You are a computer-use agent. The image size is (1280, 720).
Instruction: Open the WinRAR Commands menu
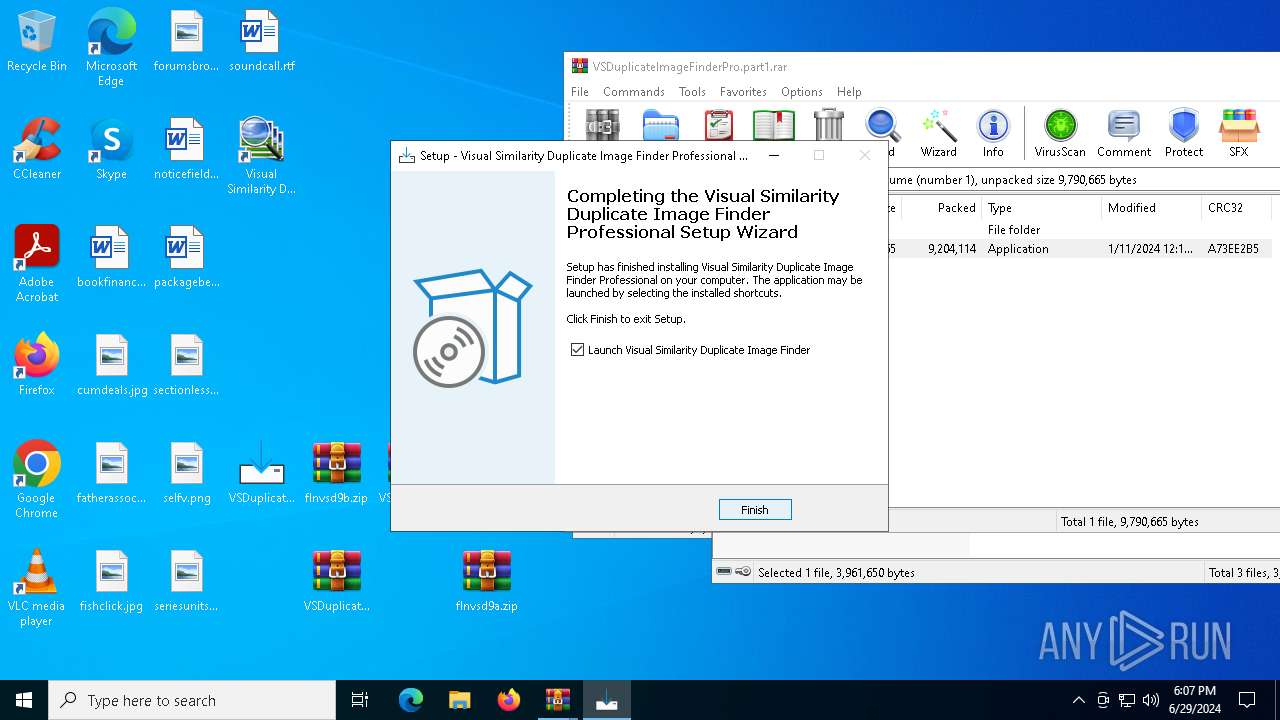pyautogui.click(x=634, y=92)
